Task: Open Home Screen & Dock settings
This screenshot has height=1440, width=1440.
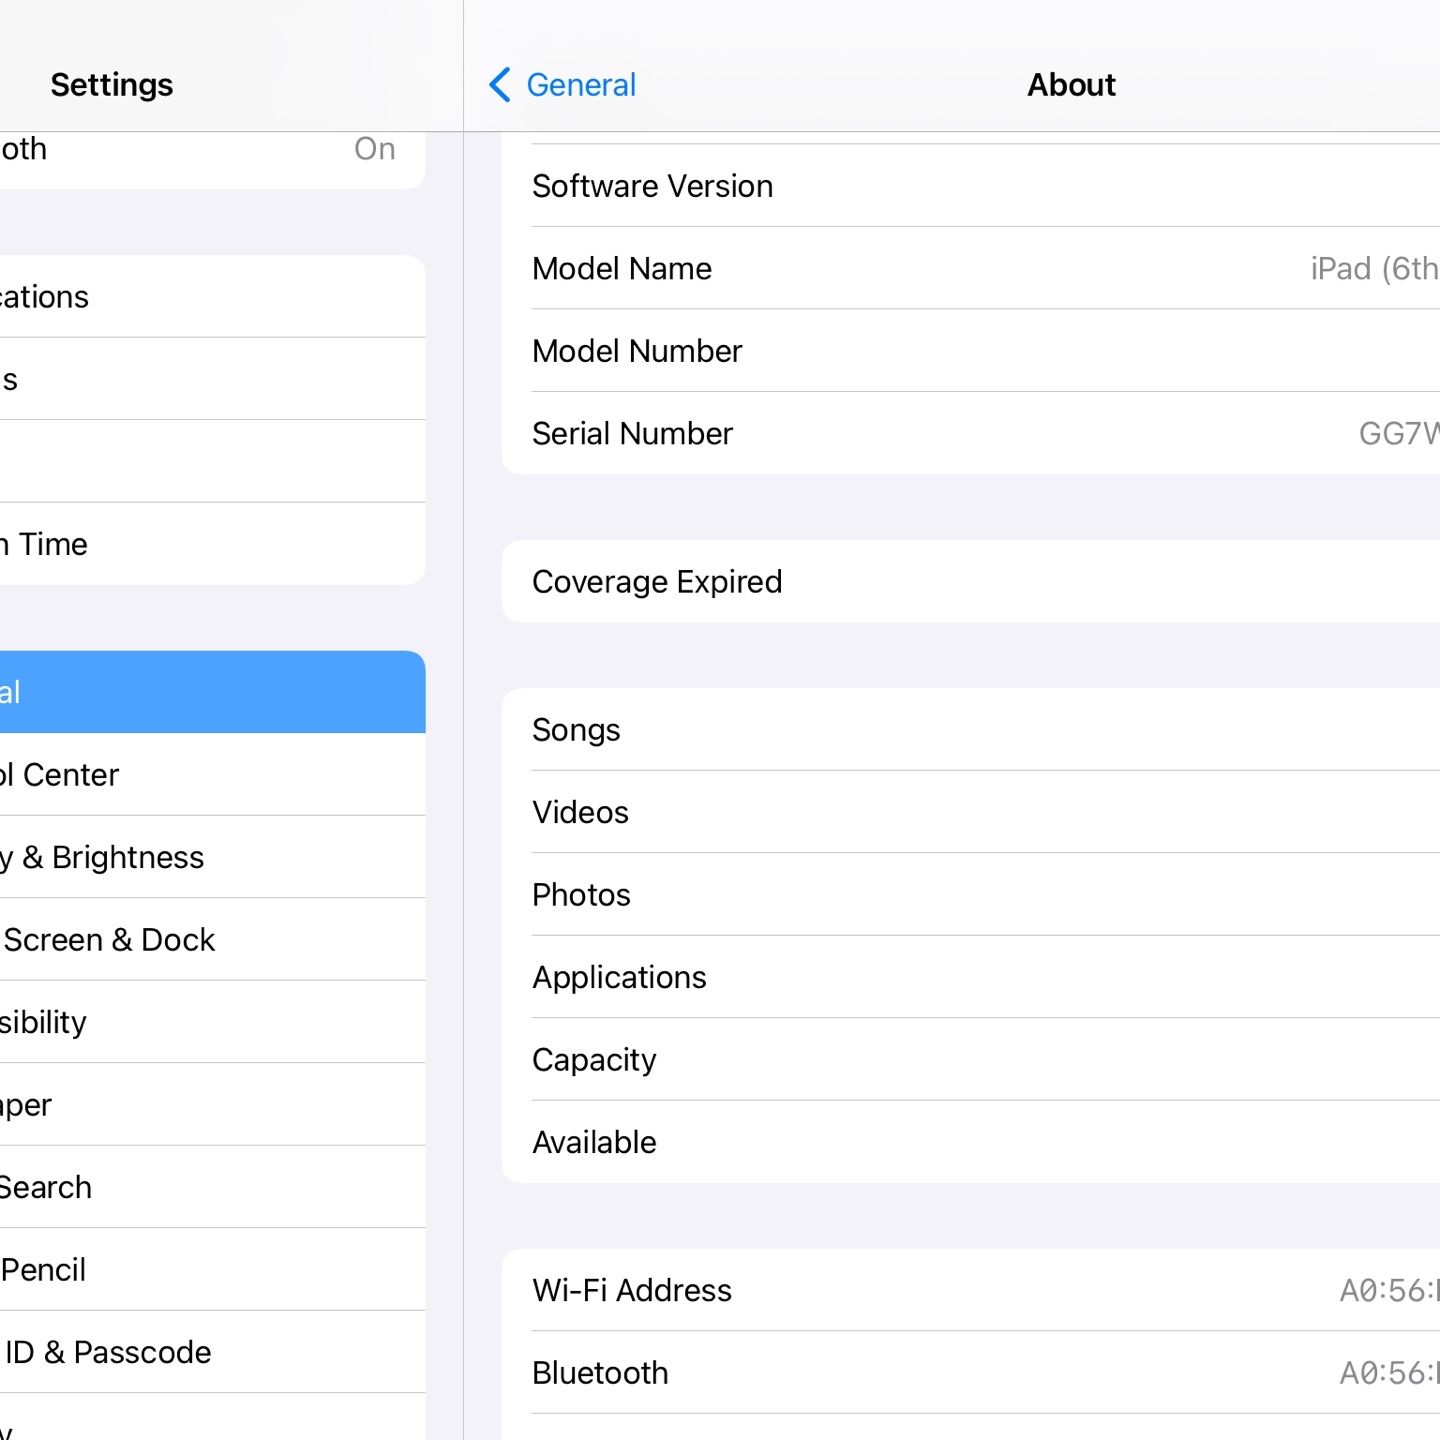Action: (x=212, y=940)
